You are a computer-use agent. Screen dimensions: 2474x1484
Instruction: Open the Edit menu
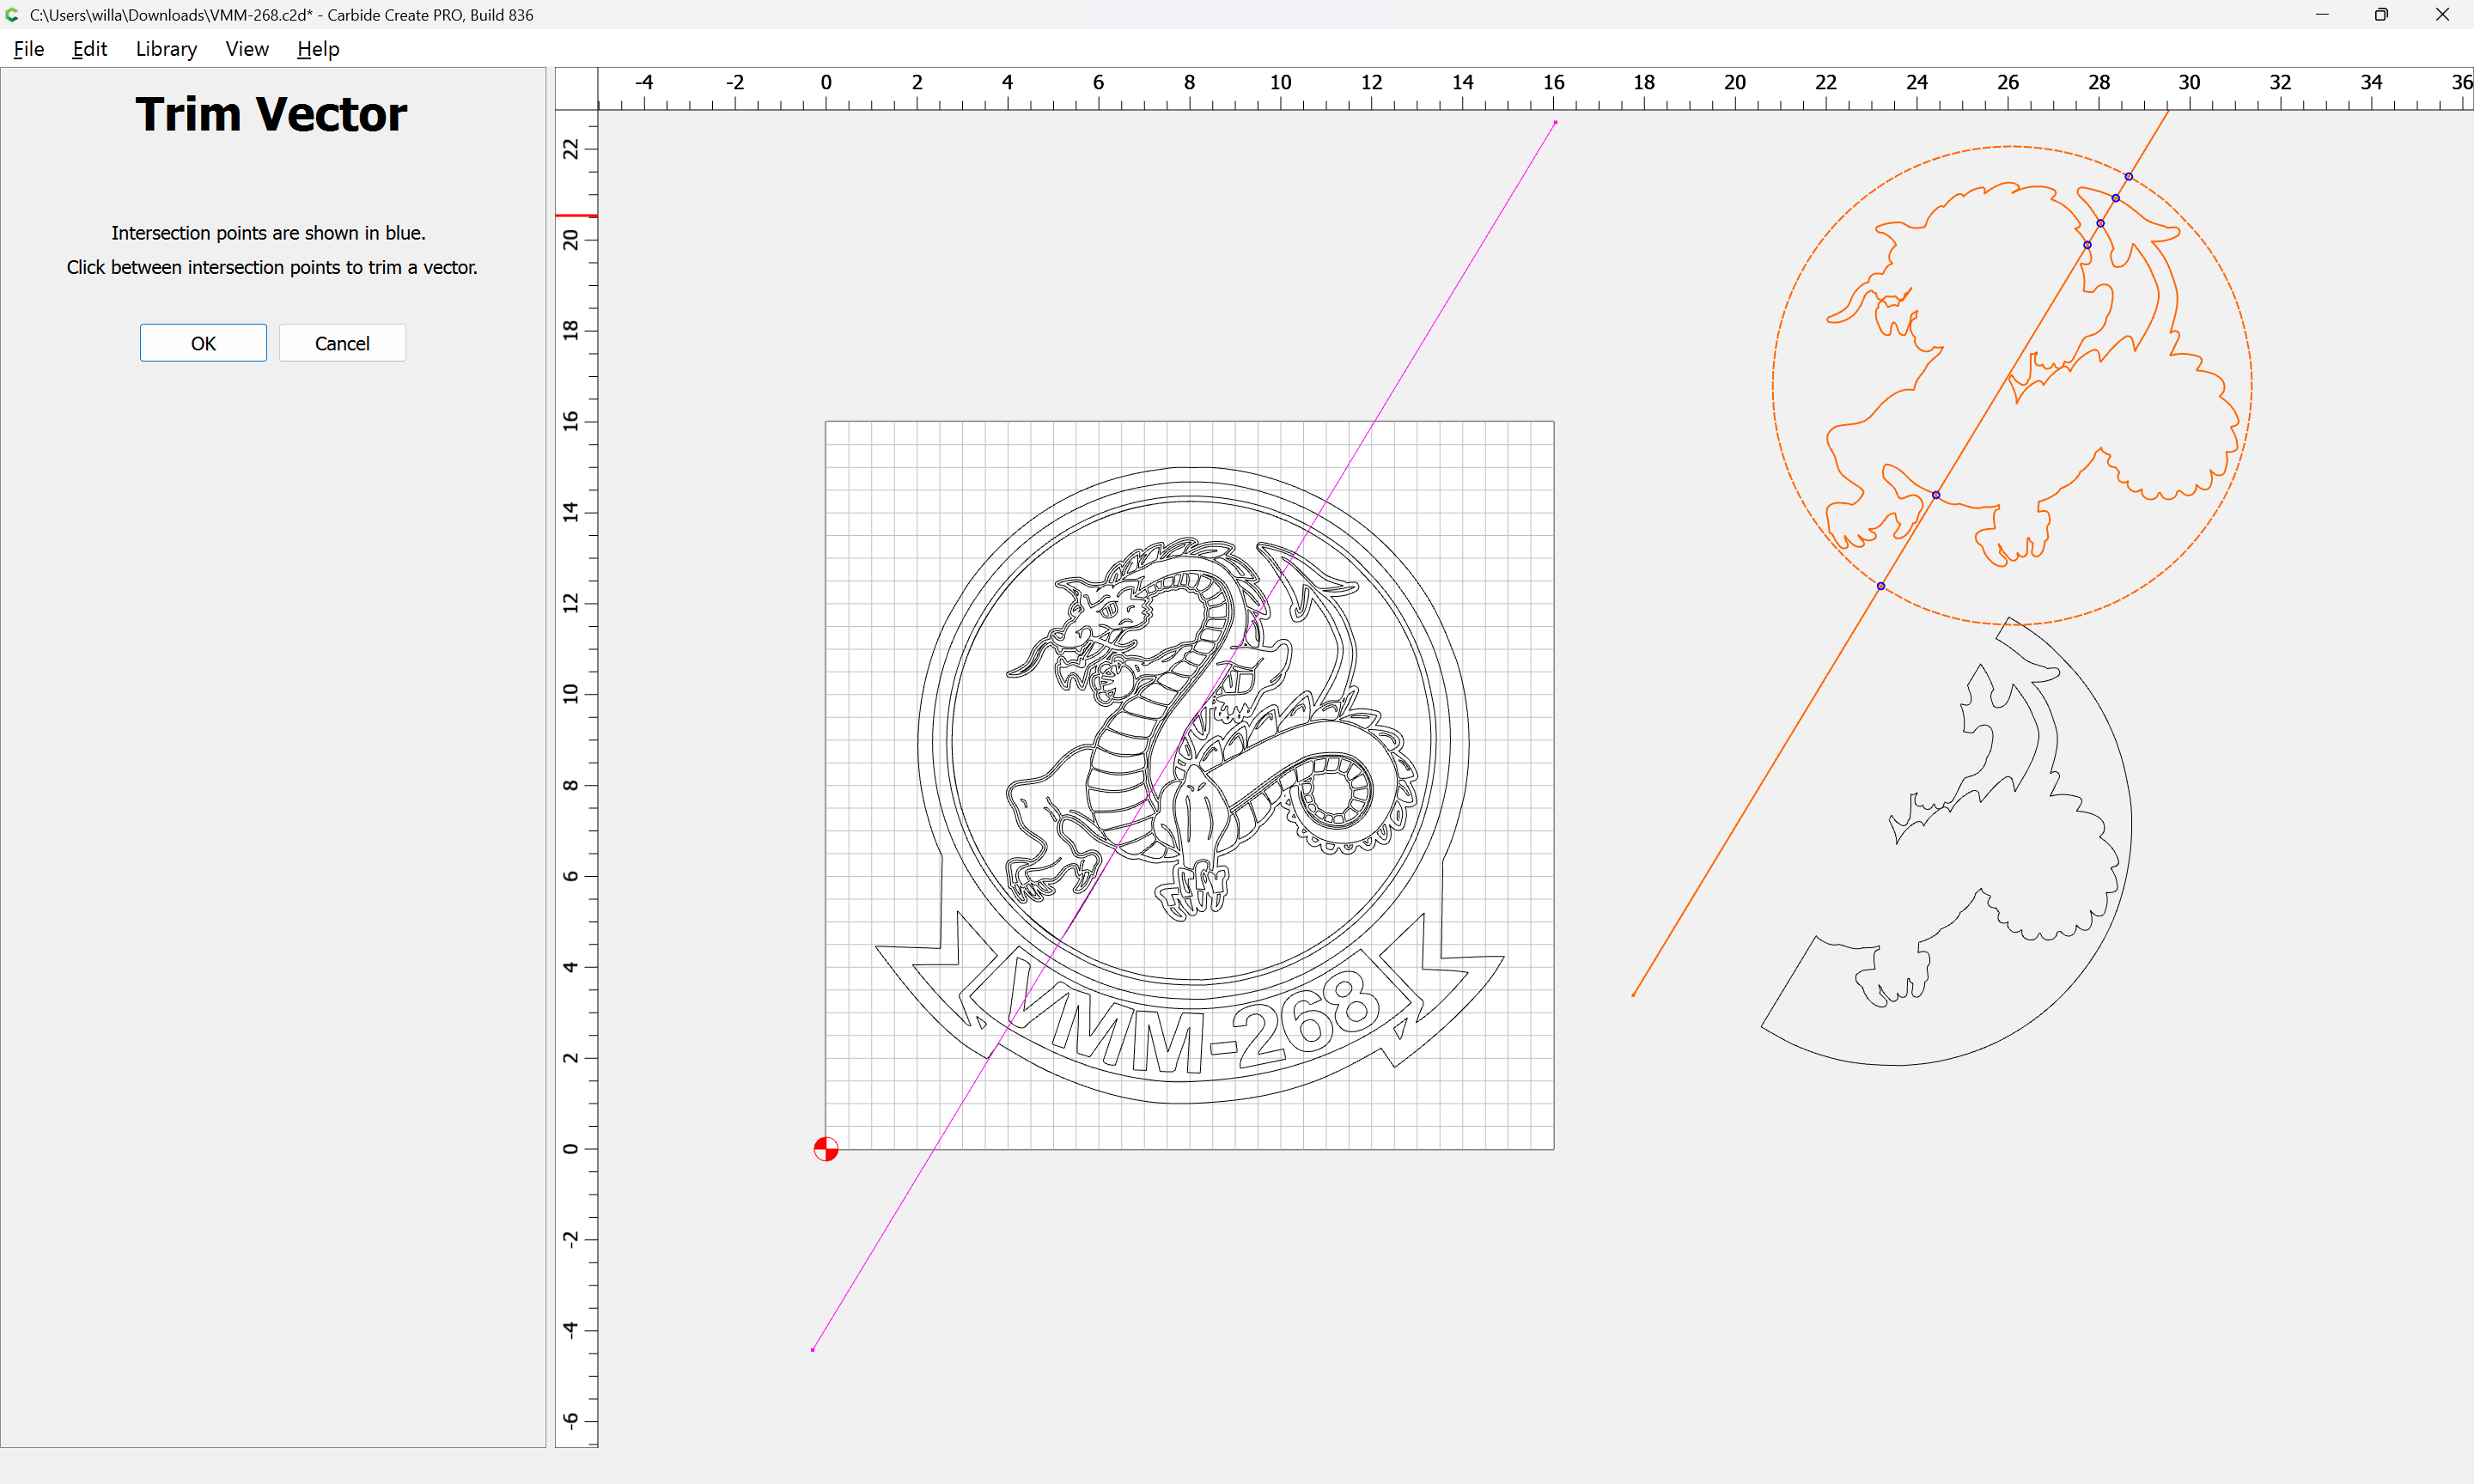(x=89, y=49)
